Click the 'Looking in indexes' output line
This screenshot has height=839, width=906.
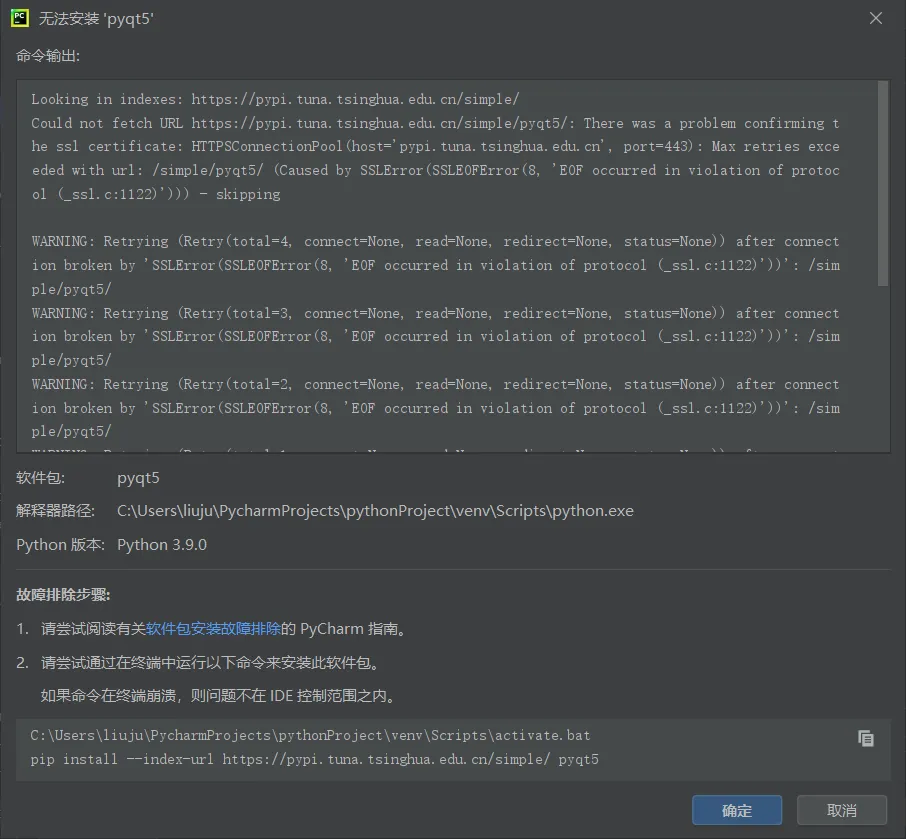click(275, 99)
